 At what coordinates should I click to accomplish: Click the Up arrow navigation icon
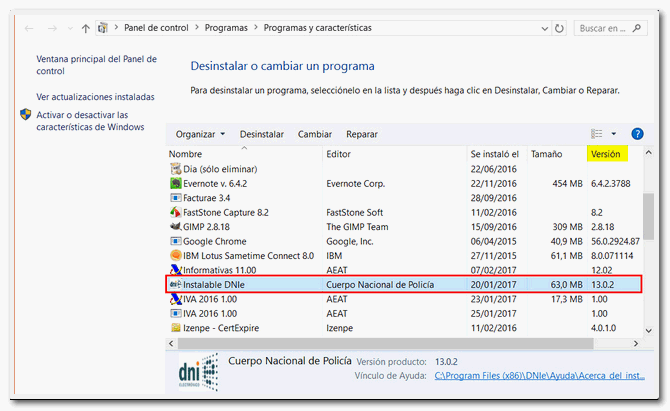(x=85, y=29)
